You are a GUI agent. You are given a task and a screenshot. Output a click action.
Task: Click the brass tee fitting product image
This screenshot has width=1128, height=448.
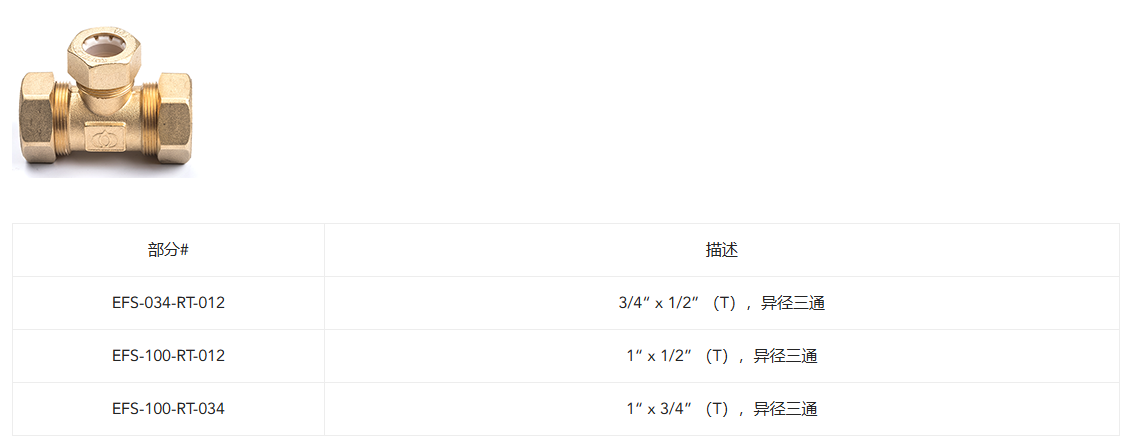pyautogui.click(x=104, y=100)
